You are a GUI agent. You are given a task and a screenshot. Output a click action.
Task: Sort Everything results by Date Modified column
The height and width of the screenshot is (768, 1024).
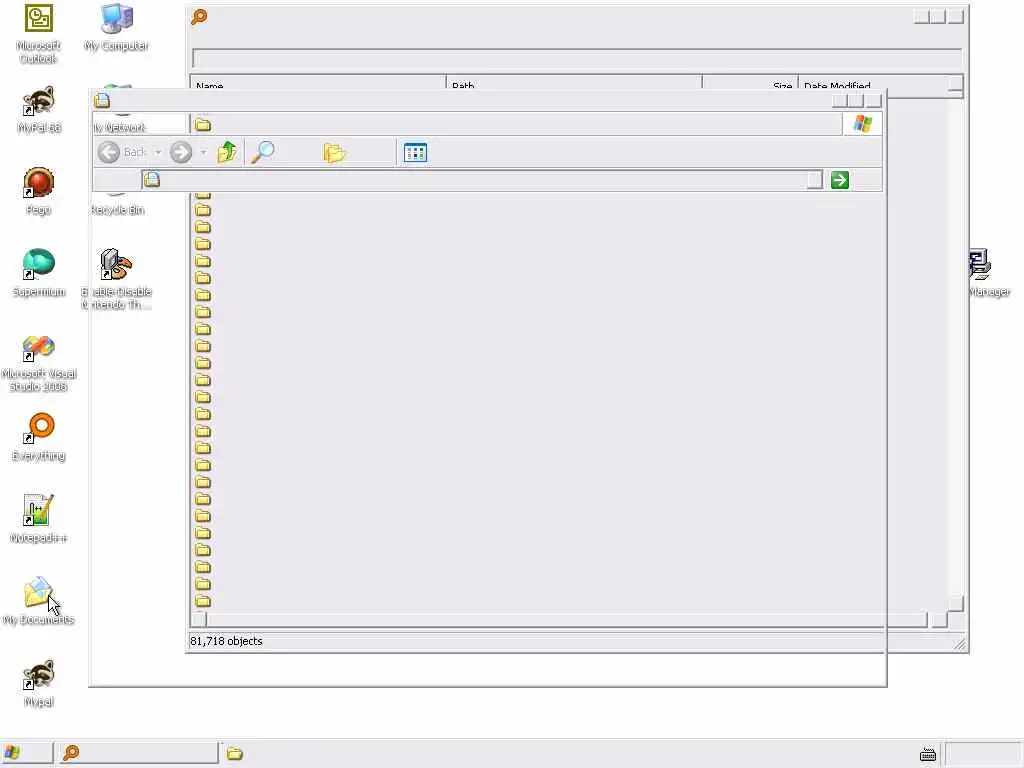pos(874,84)
